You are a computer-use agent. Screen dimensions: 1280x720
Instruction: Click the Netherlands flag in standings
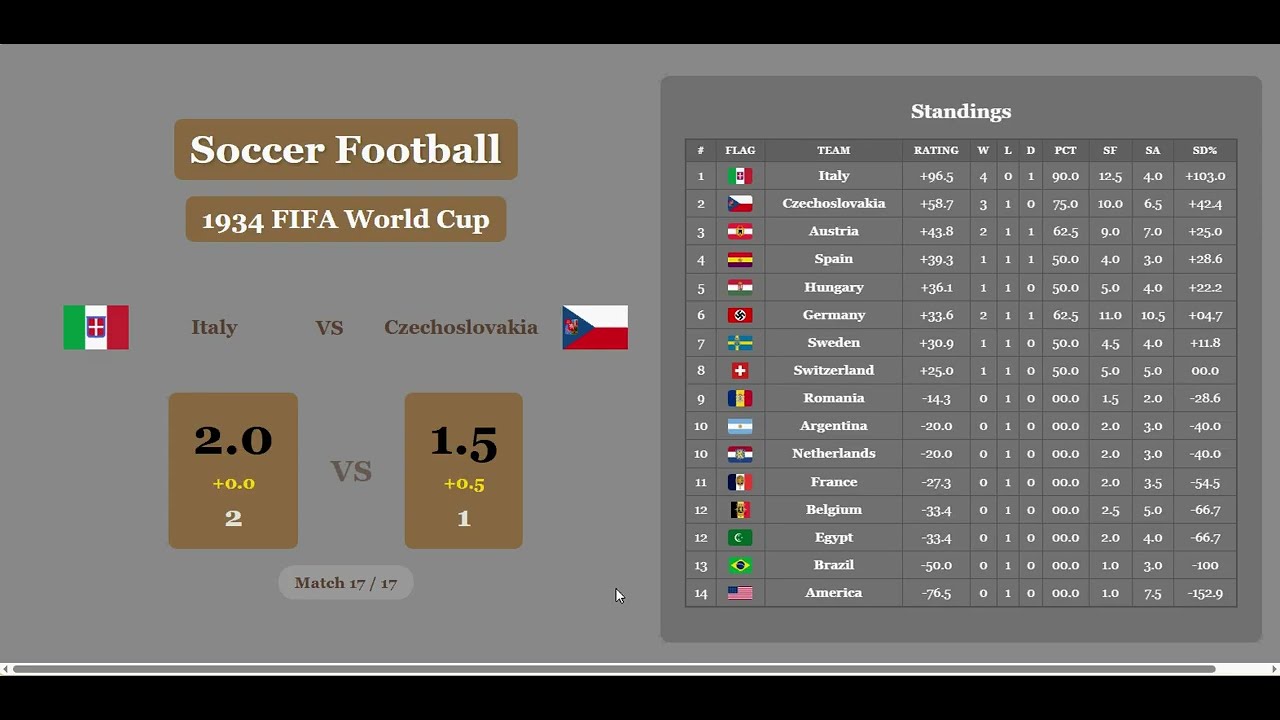tap(740, 454)
